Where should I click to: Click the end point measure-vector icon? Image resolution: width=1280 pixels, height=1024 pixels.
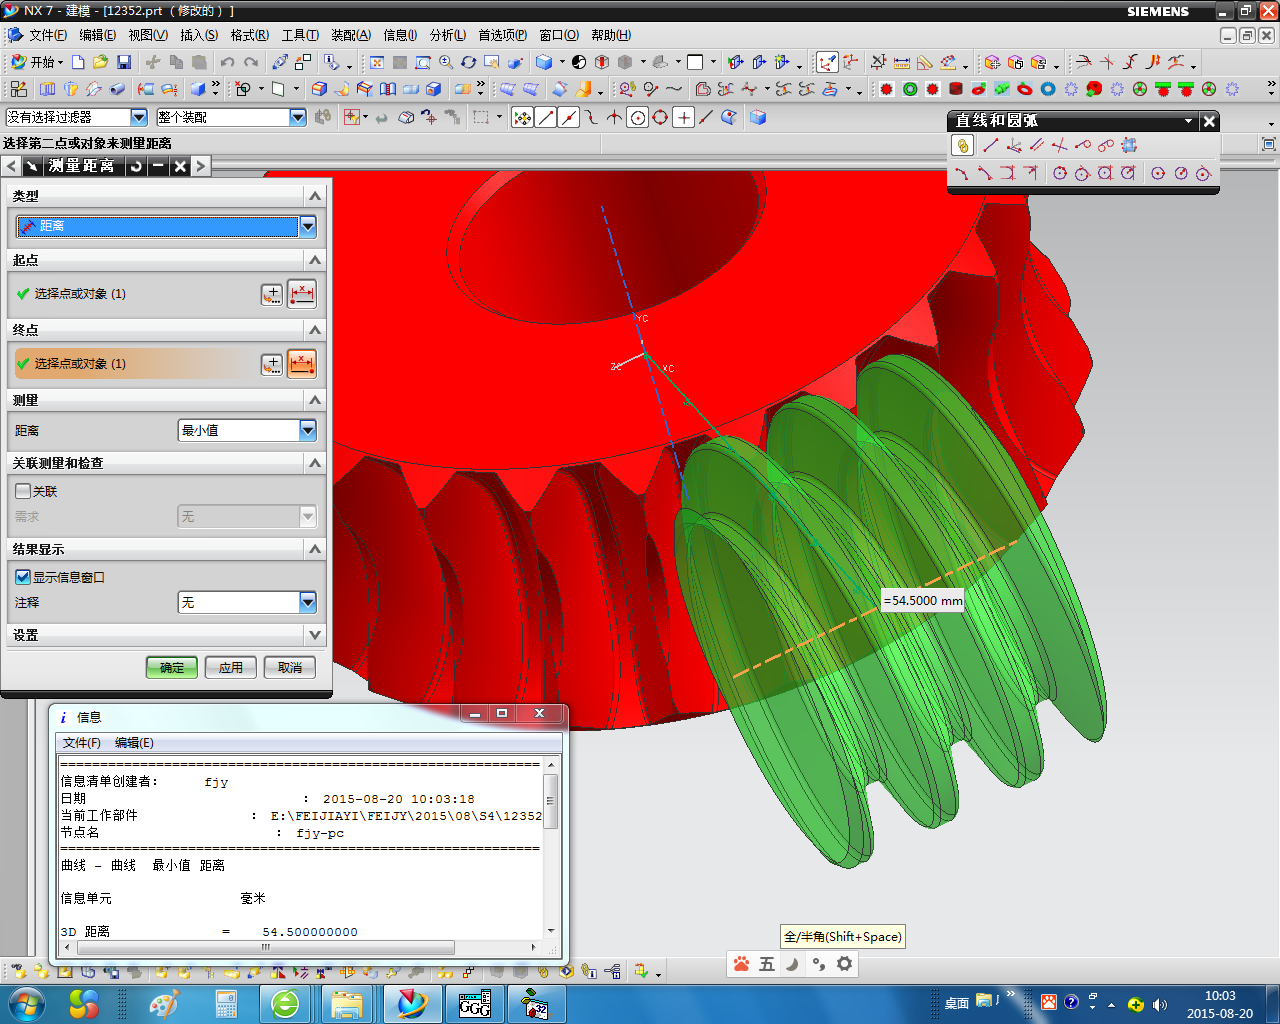point(302,364)
